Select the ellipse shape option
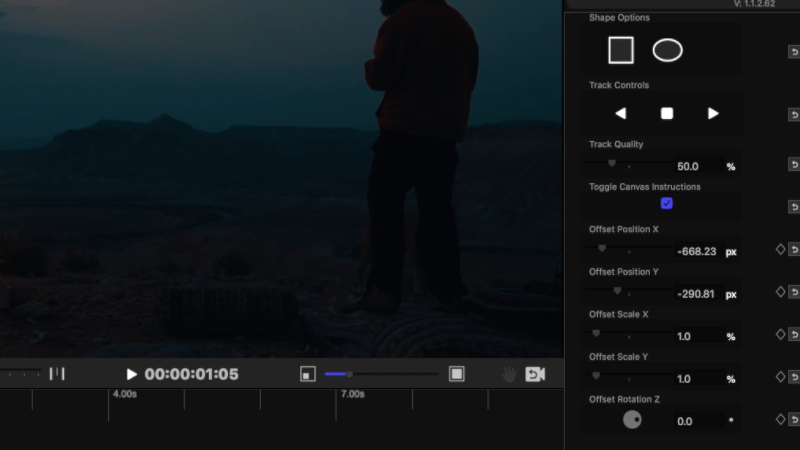The width and height of the screenshot is (800, 450). tap(667, 50)
